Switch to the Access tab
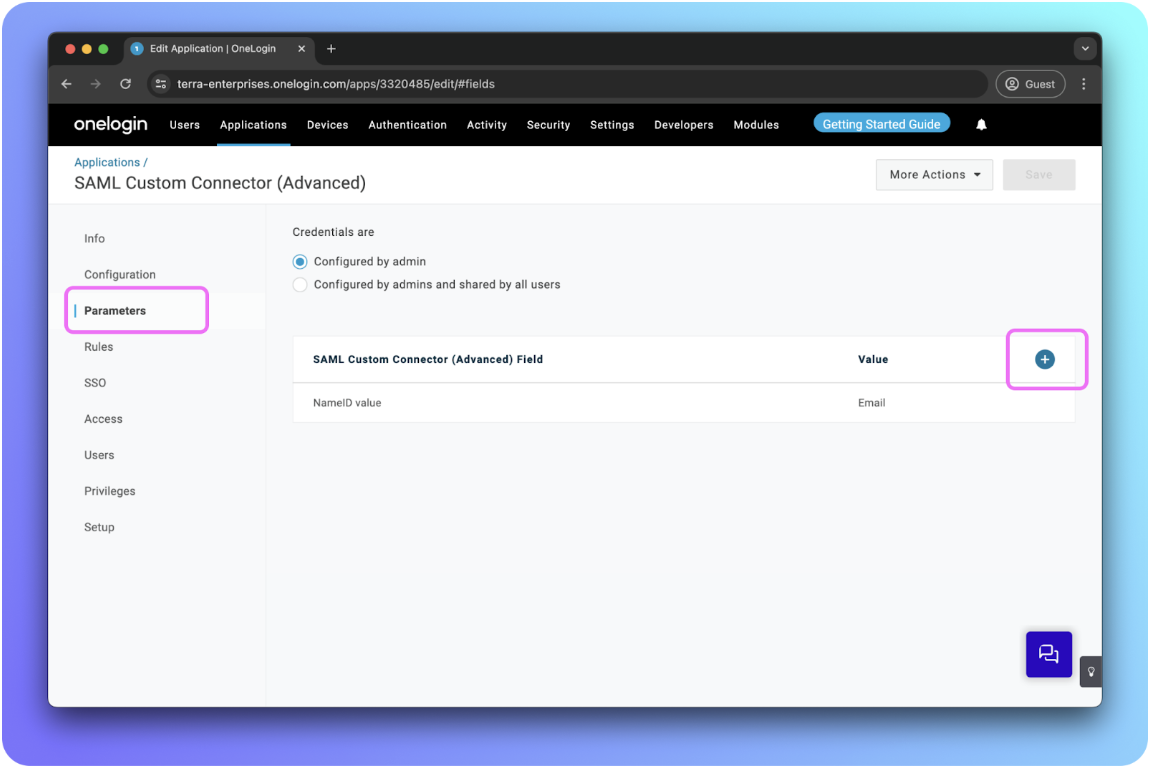 click(104, 419)
